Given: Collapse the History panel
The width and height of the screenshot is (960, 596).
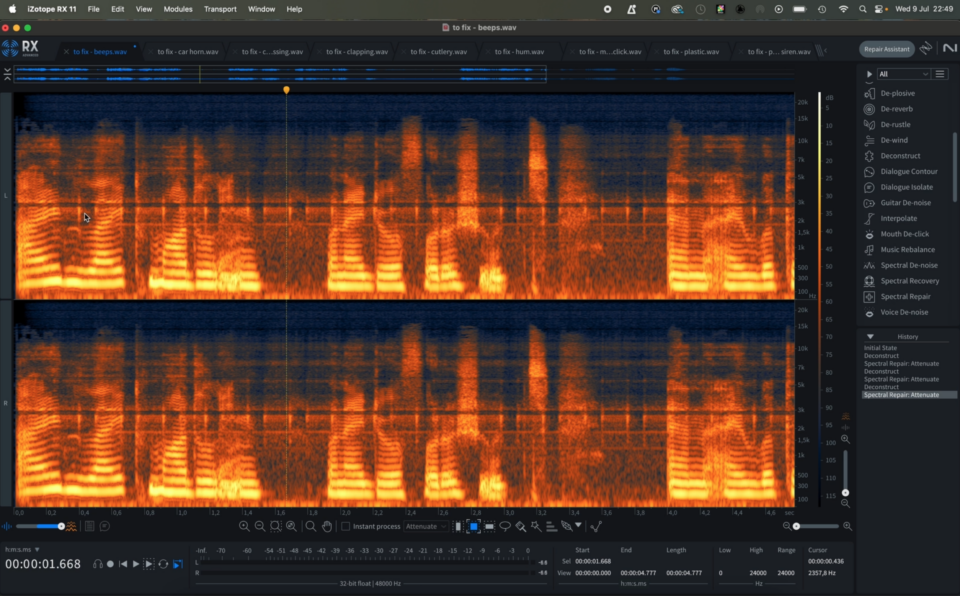Looking at the screenshot, I should (x=870, y=337).
